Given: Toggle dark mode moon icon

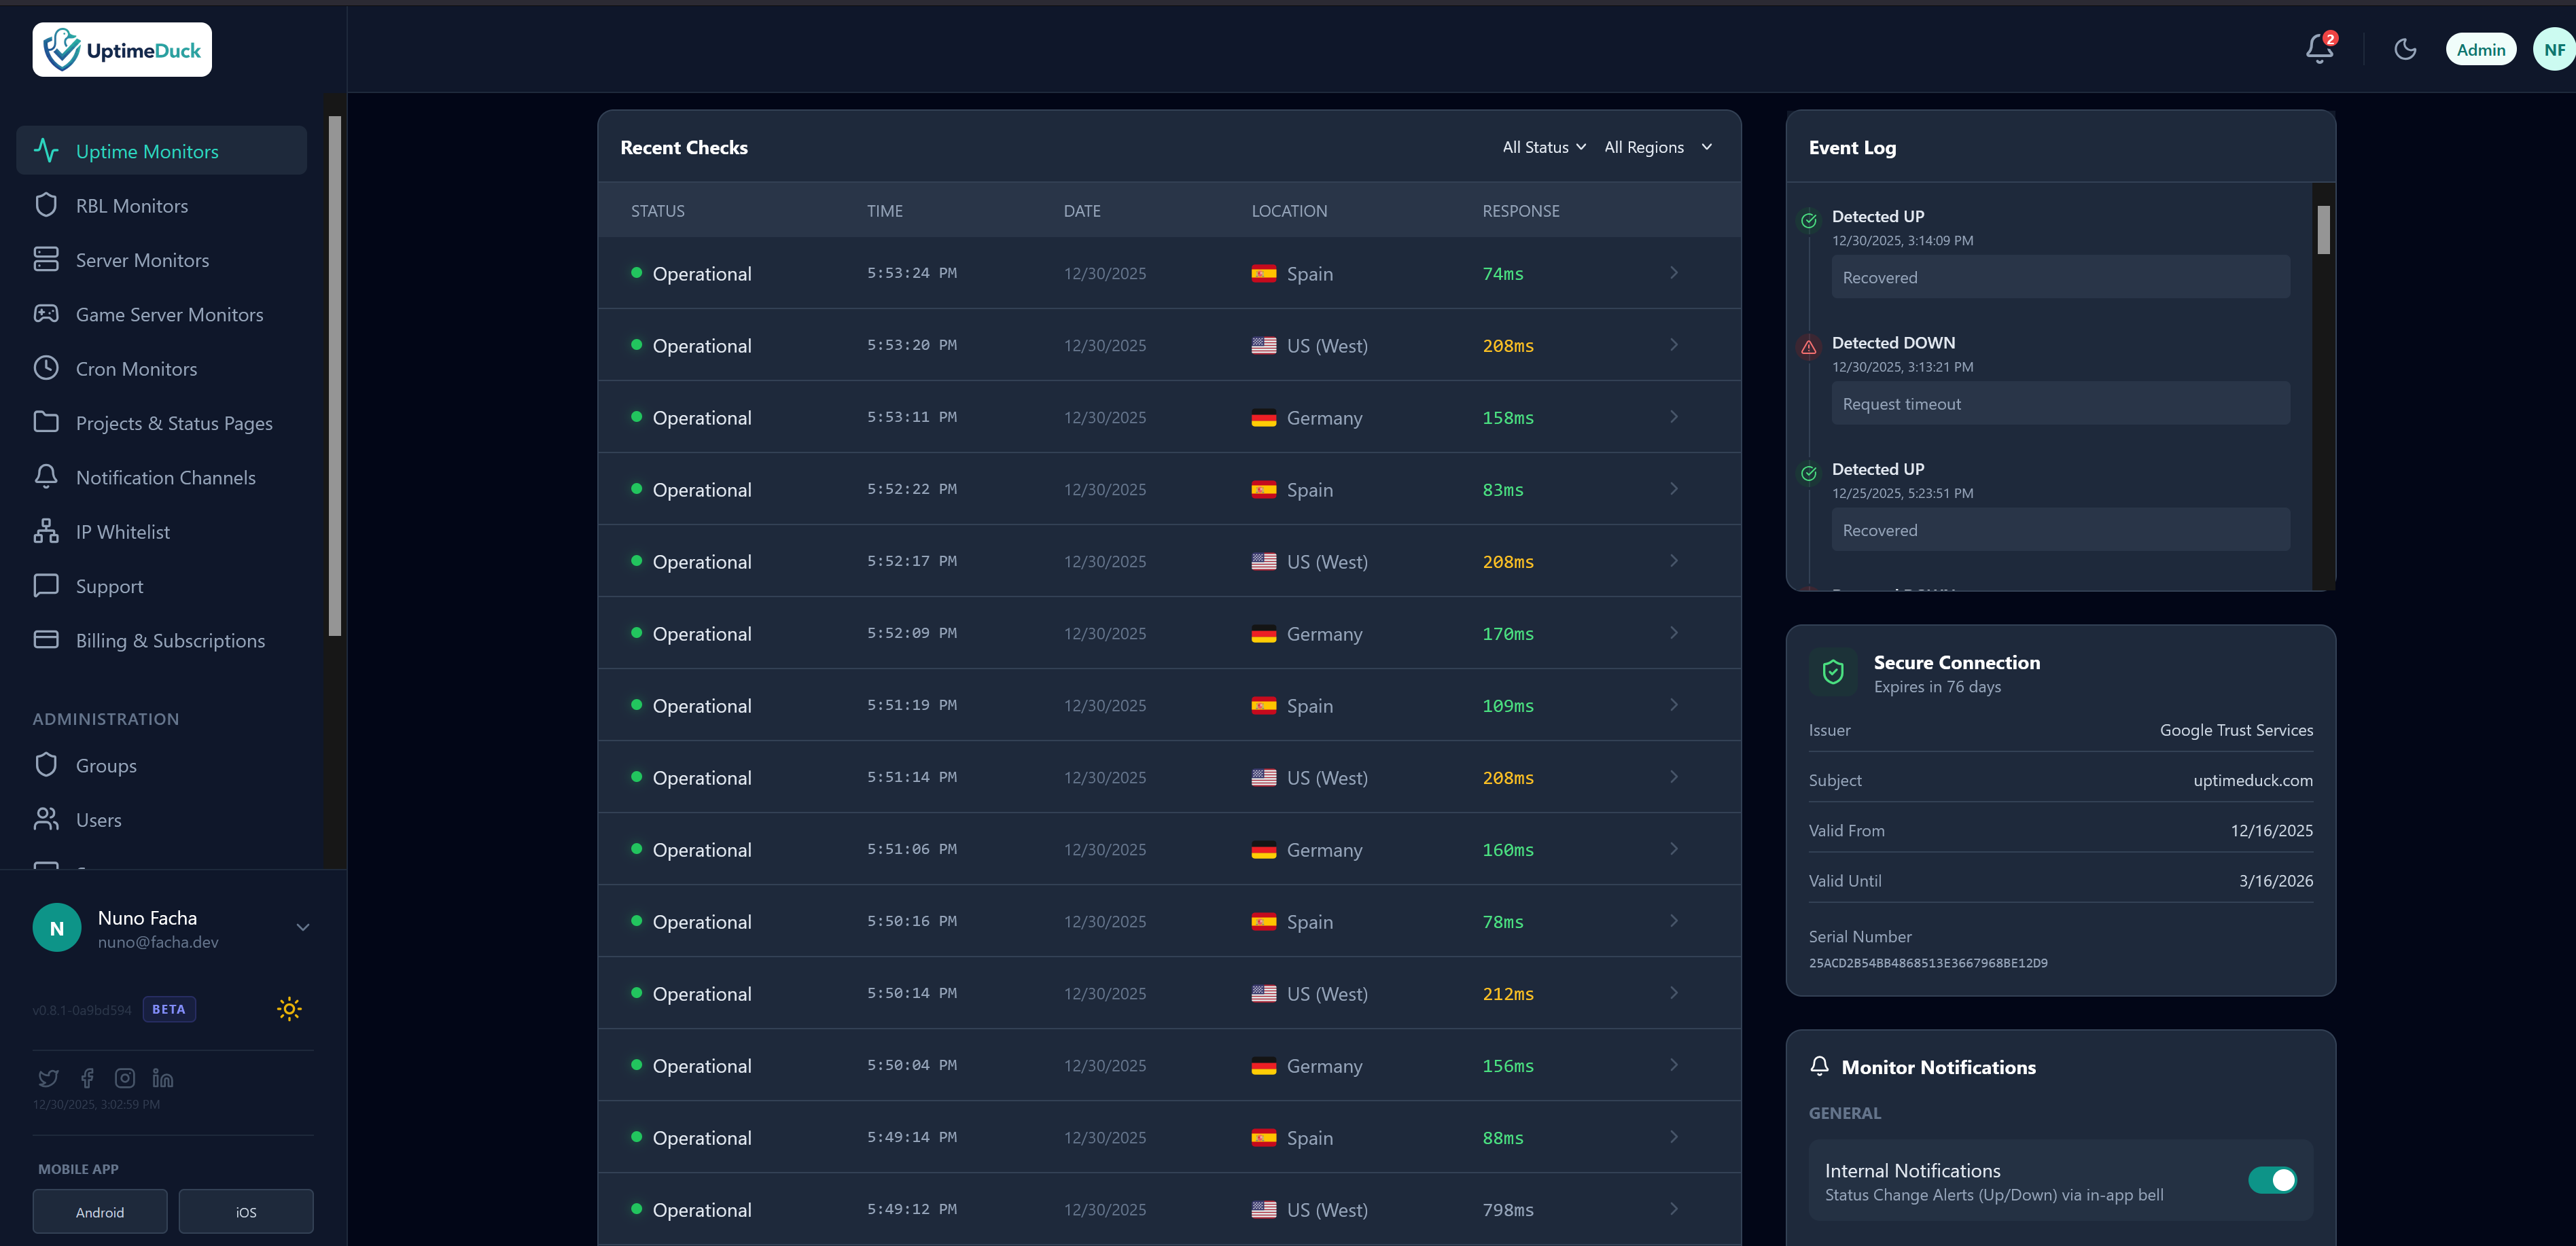Looking at the screenshot, I should pyautogui.click(x=2405, y=49).
